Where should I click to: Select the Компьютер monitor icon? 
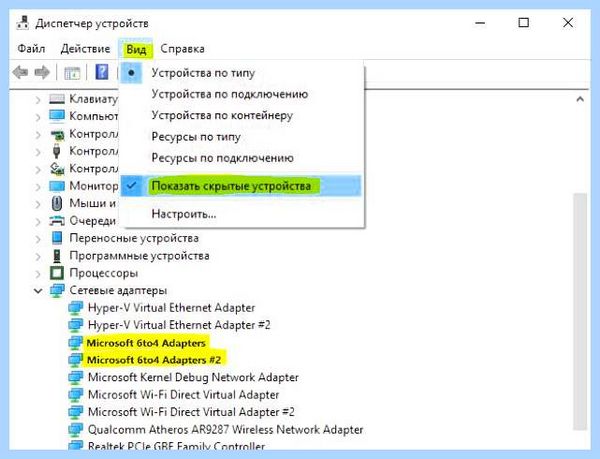(57, 116)
